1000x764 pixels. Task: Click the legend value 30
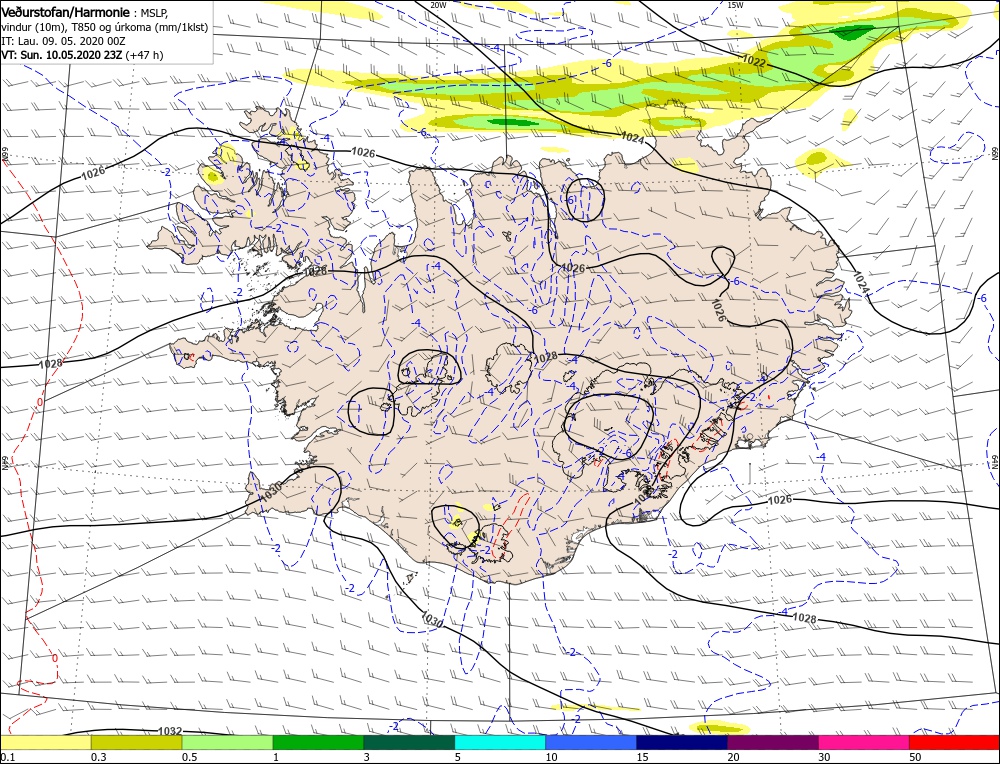825,756
